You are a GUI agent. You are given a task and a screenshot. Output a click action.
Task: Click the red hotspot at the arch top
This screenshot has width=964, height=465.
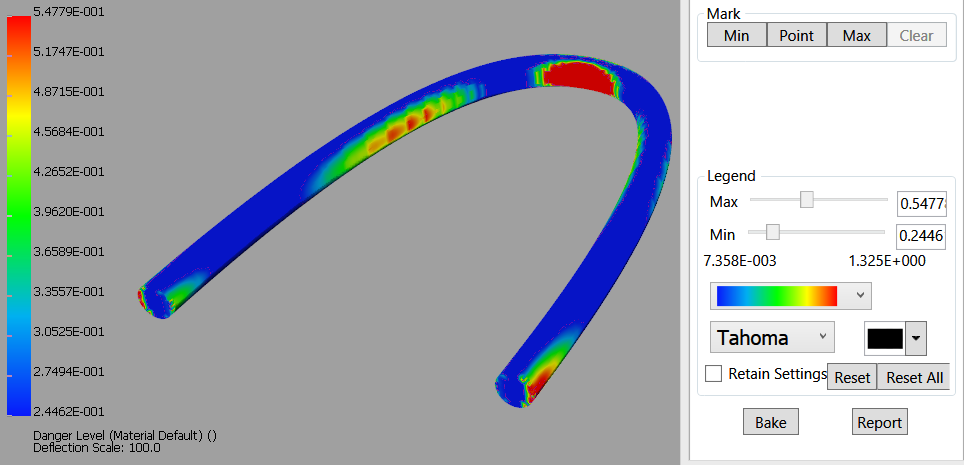point(578,78)
